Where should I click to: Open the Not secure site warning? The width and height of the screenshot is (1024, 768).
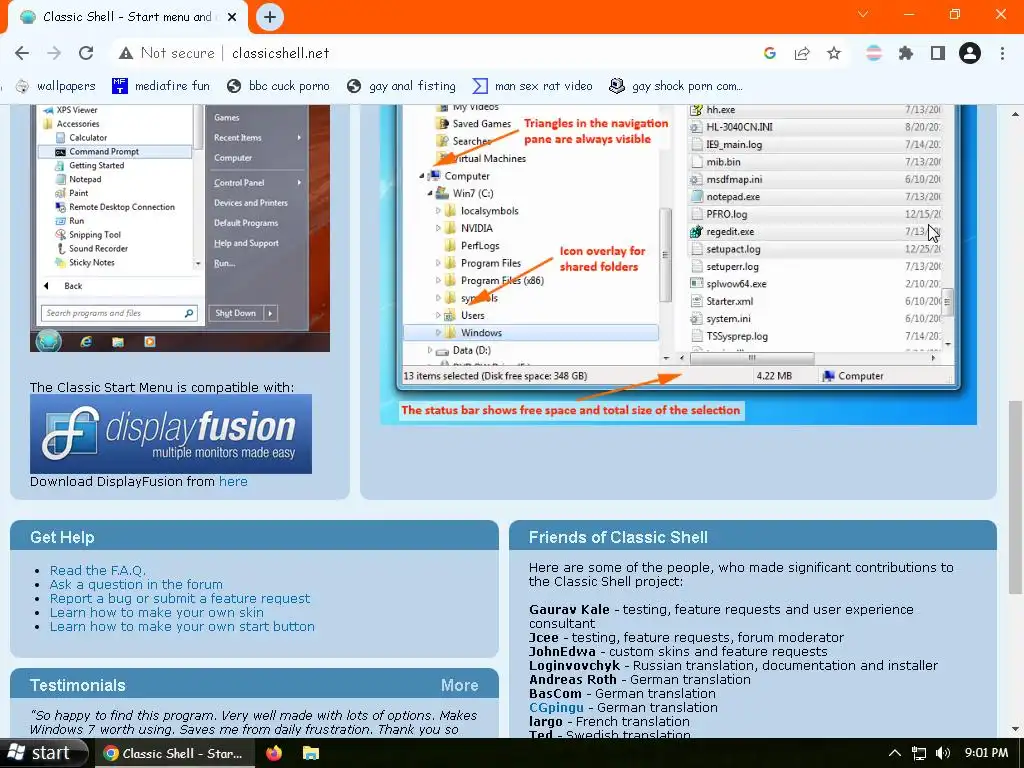coord(167,53)
